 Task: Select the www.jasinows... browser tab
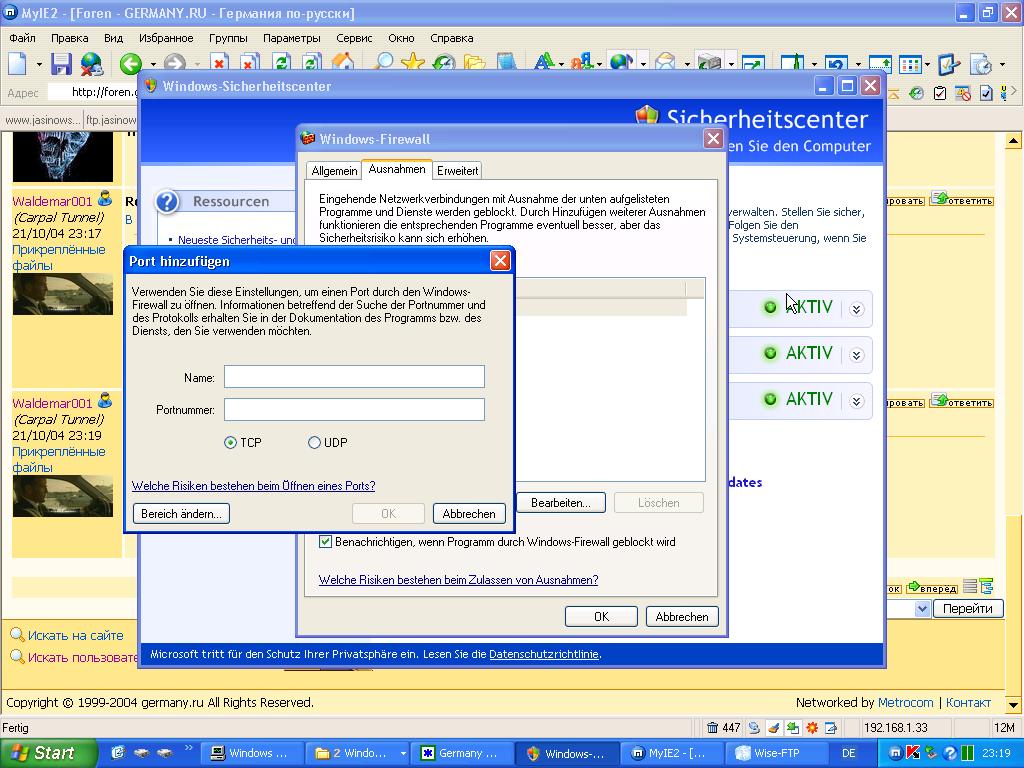point(42,120)
